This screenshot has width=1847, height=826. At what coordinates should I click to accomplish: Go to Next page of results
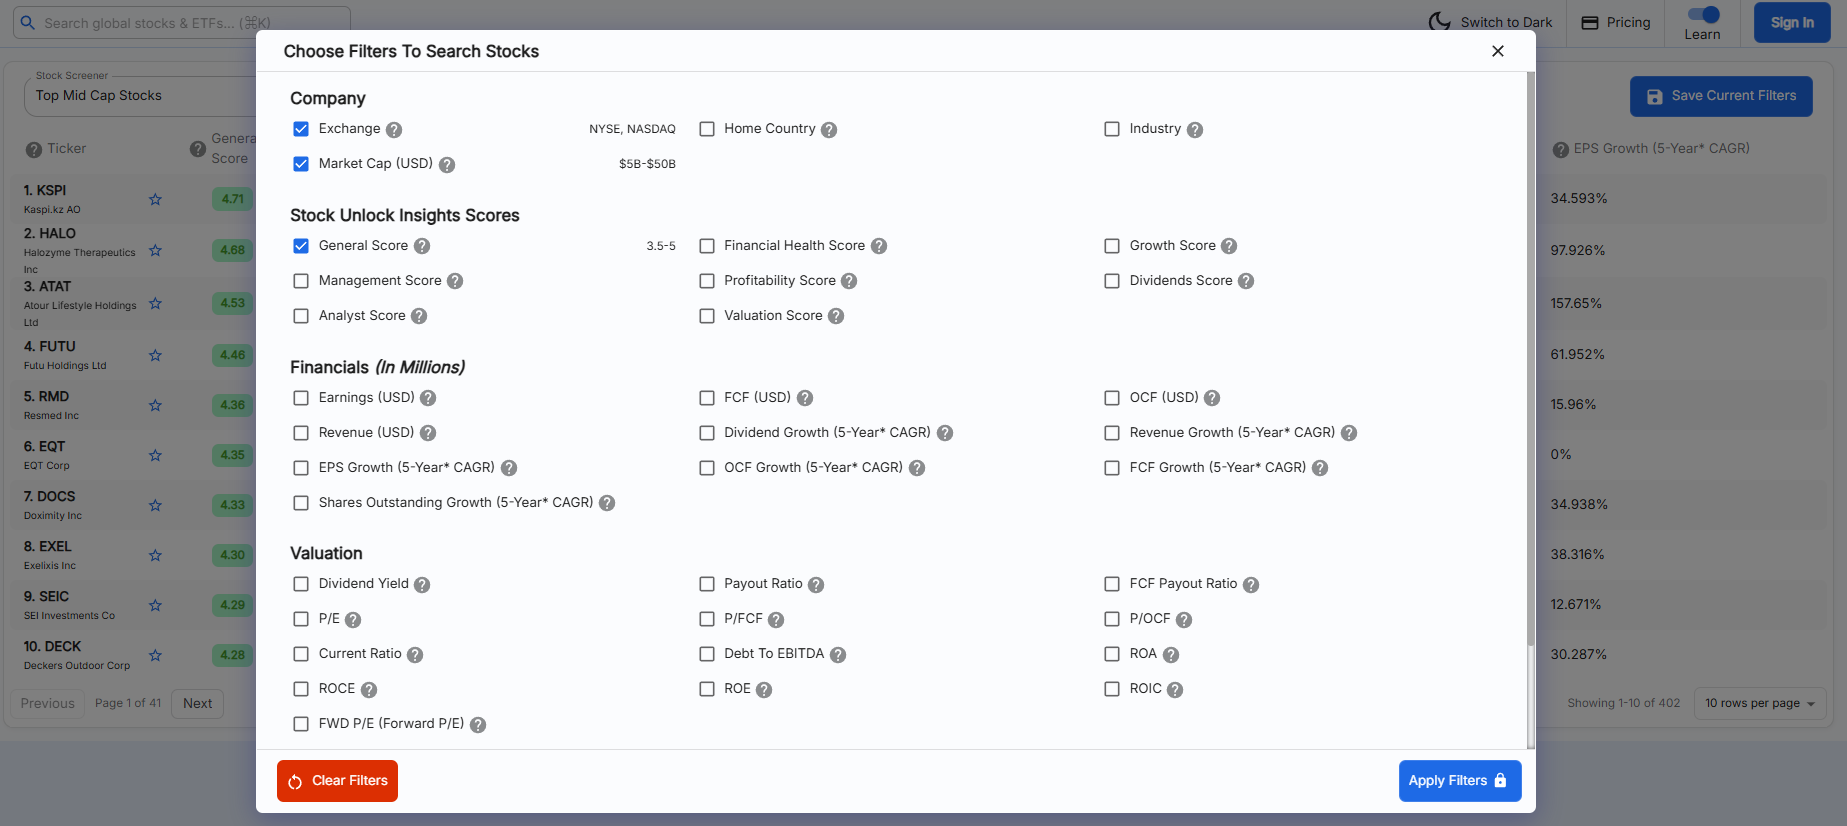(197, 703)
